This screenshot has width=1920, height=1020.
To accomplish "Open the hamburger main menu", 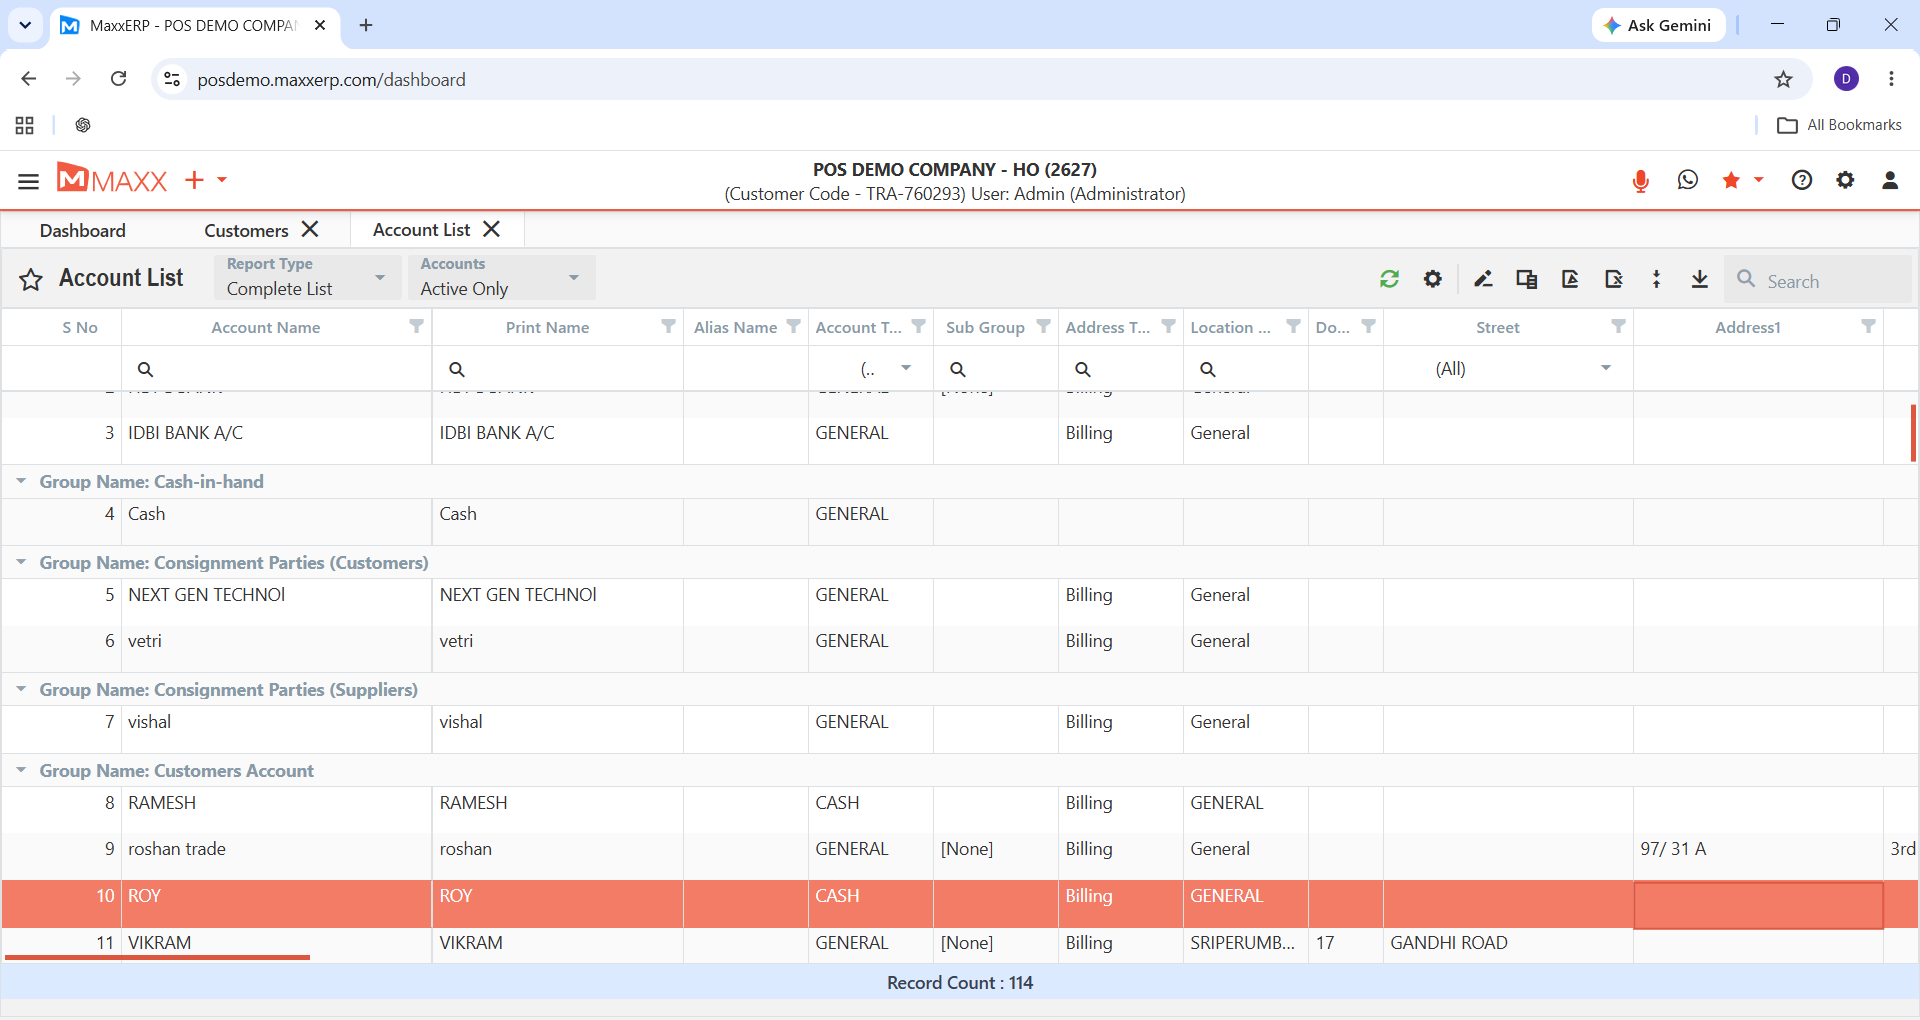I will coord(28,181).
